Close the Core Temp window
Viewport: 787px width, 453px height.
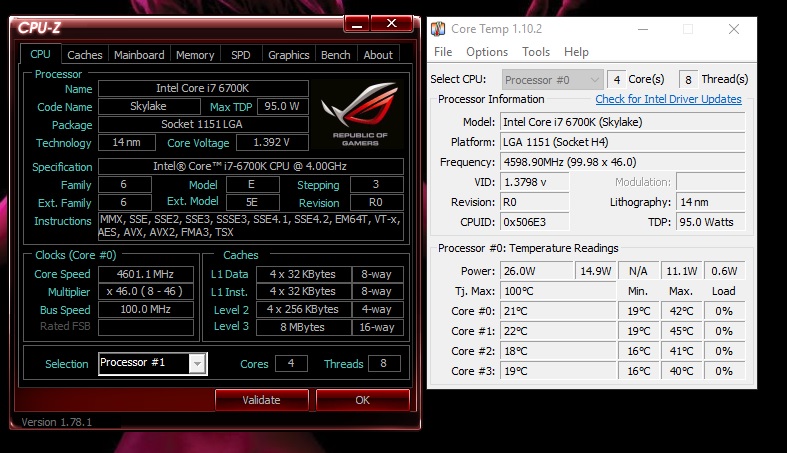[734, 29]
